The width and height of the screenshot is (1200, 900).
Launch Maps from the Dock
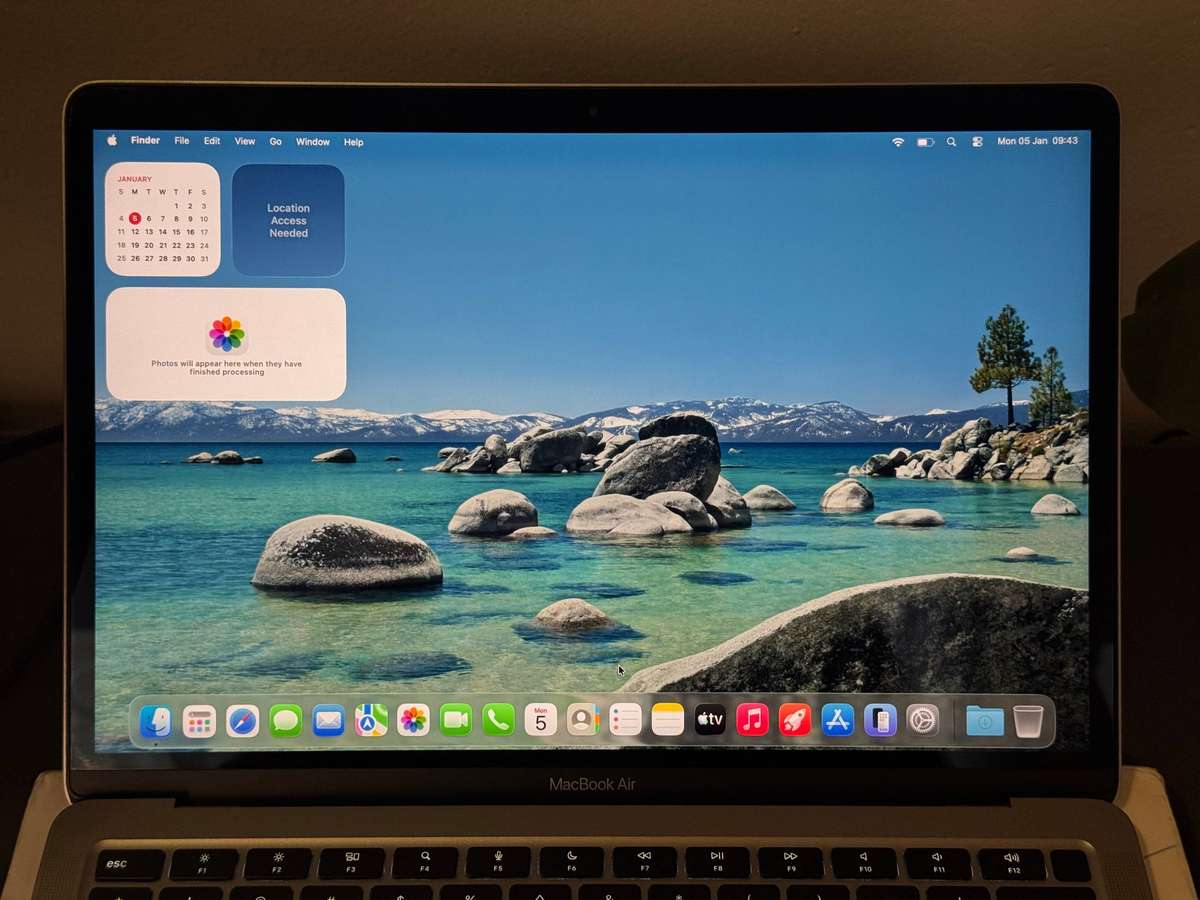coord(371,720)
